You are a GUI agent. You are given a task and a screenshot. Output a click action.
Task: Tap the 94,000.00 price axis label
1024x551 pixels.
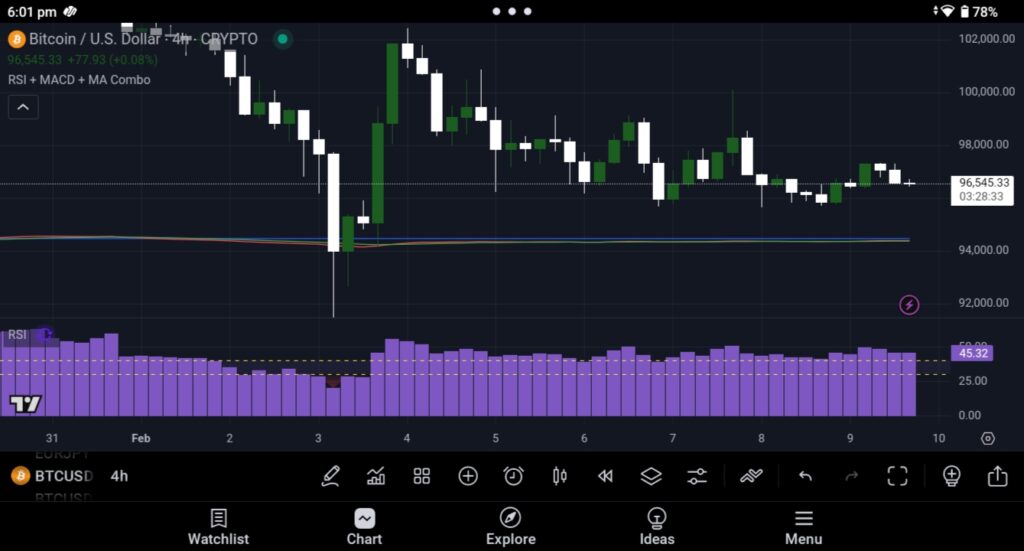tap(984, 250)
